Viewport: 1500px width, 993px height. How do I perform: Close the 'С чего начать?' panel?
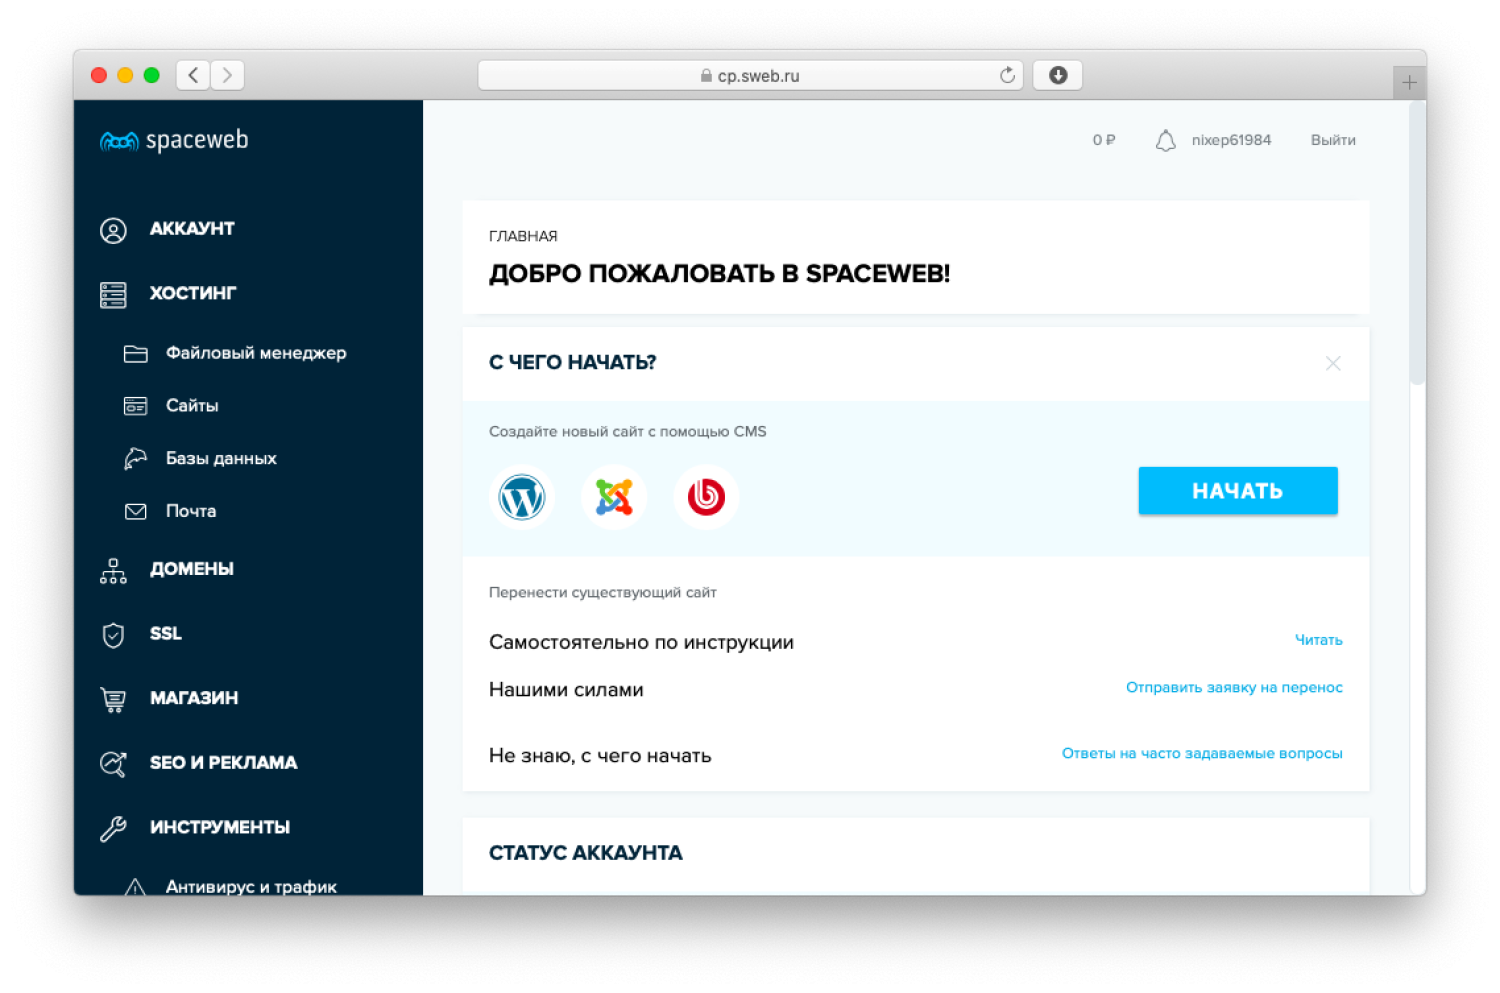click(1333, 363)
